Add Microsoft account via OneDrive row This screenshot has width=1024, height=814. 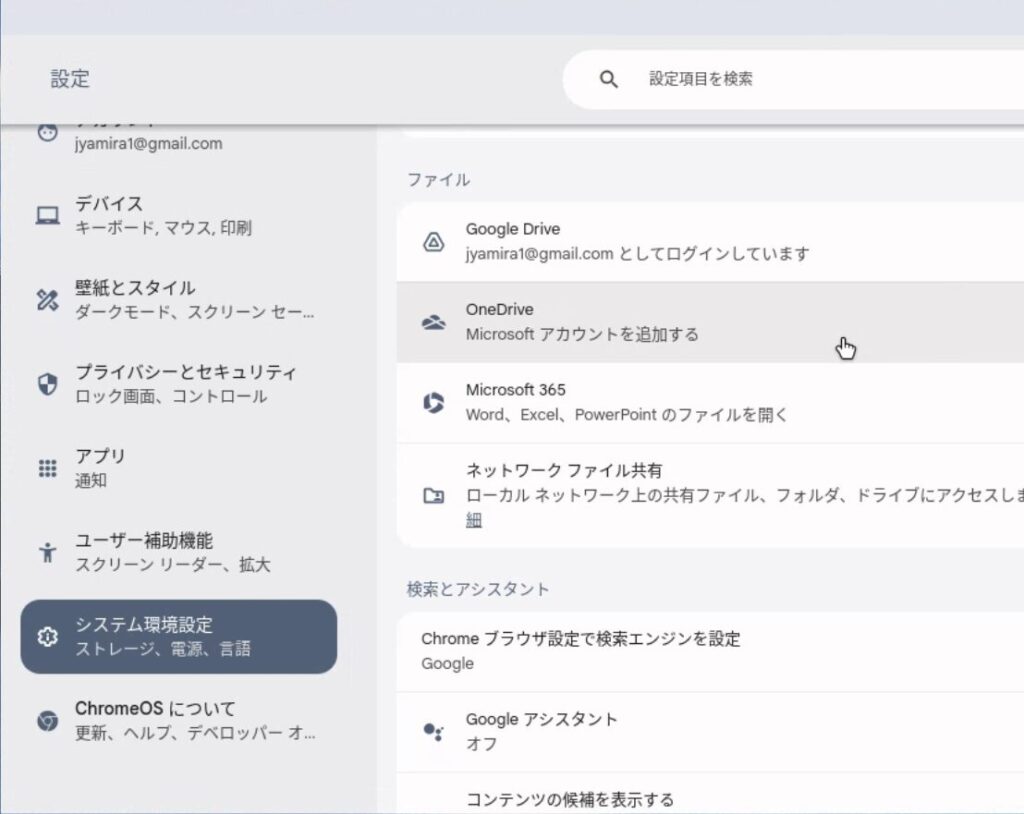point(710,322)
